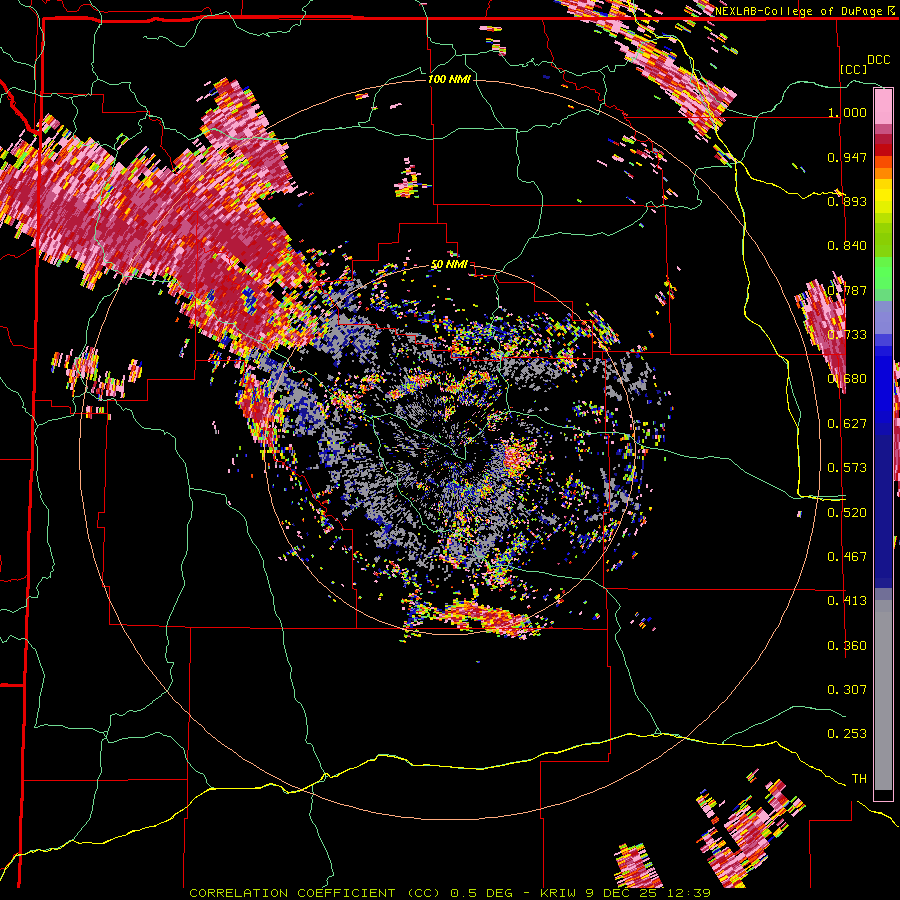Pick the bright green color bar segment
900x900 pixels.
(x=883, y=273)
